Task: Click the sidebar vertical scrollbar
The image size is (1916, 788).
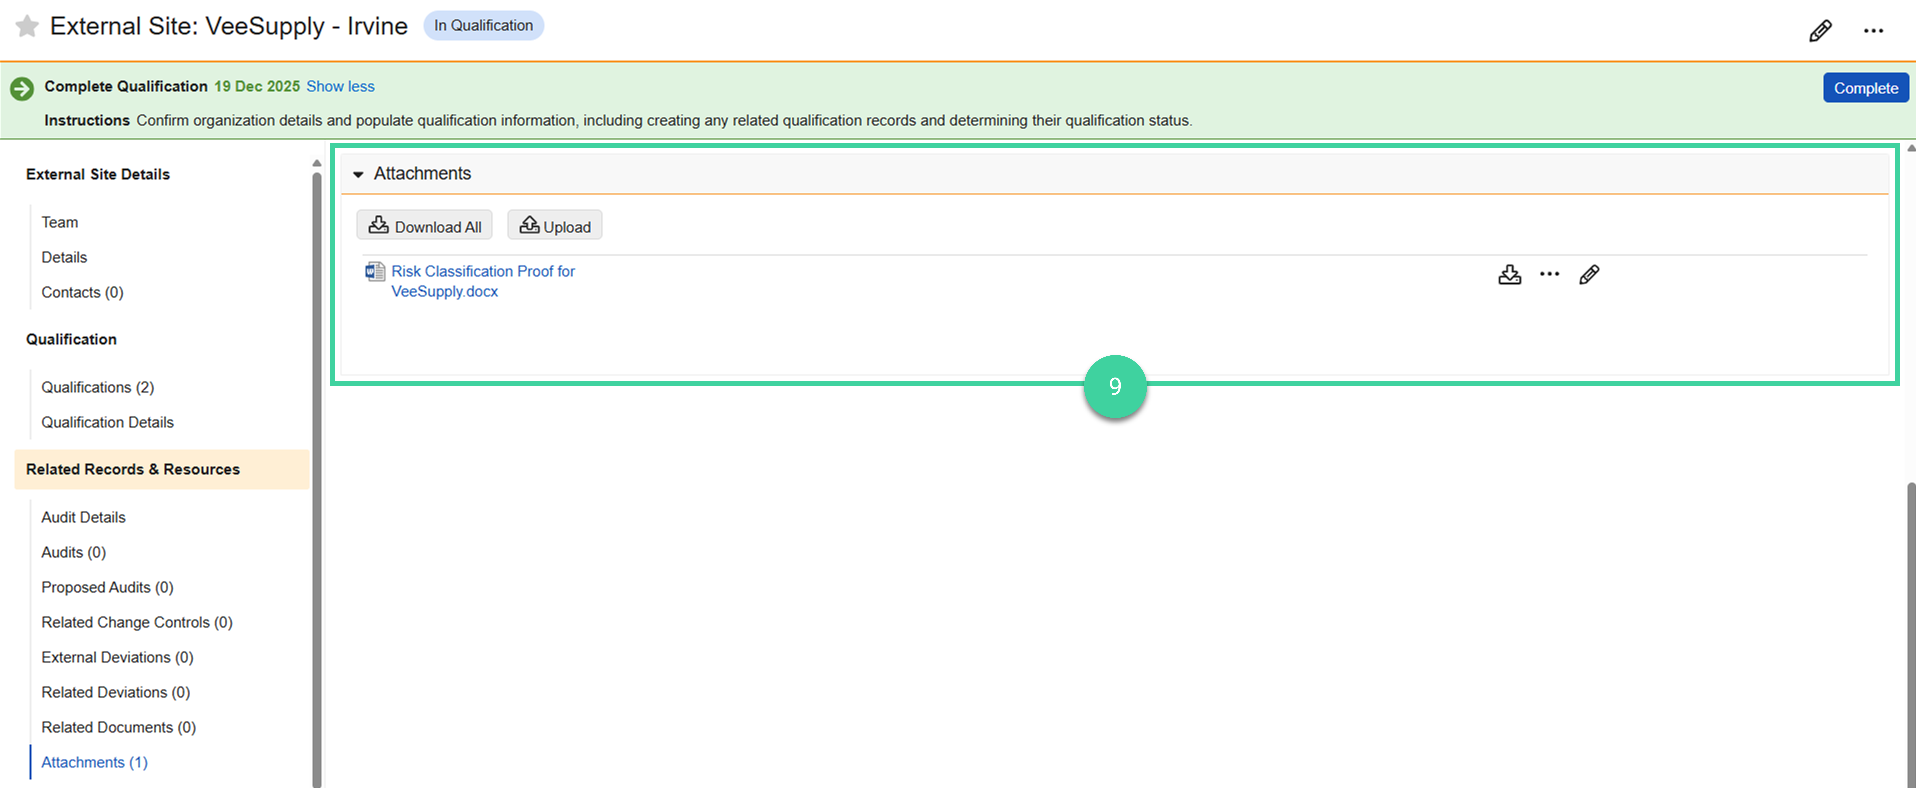Action: [317, 480]
